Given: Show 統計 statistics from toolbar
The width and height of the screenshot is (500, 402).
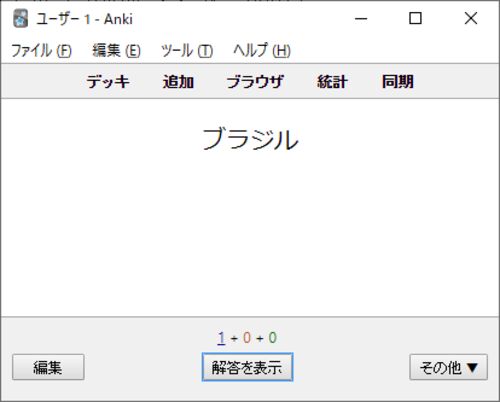Looking at the screenshot, I should pos(332,81).
